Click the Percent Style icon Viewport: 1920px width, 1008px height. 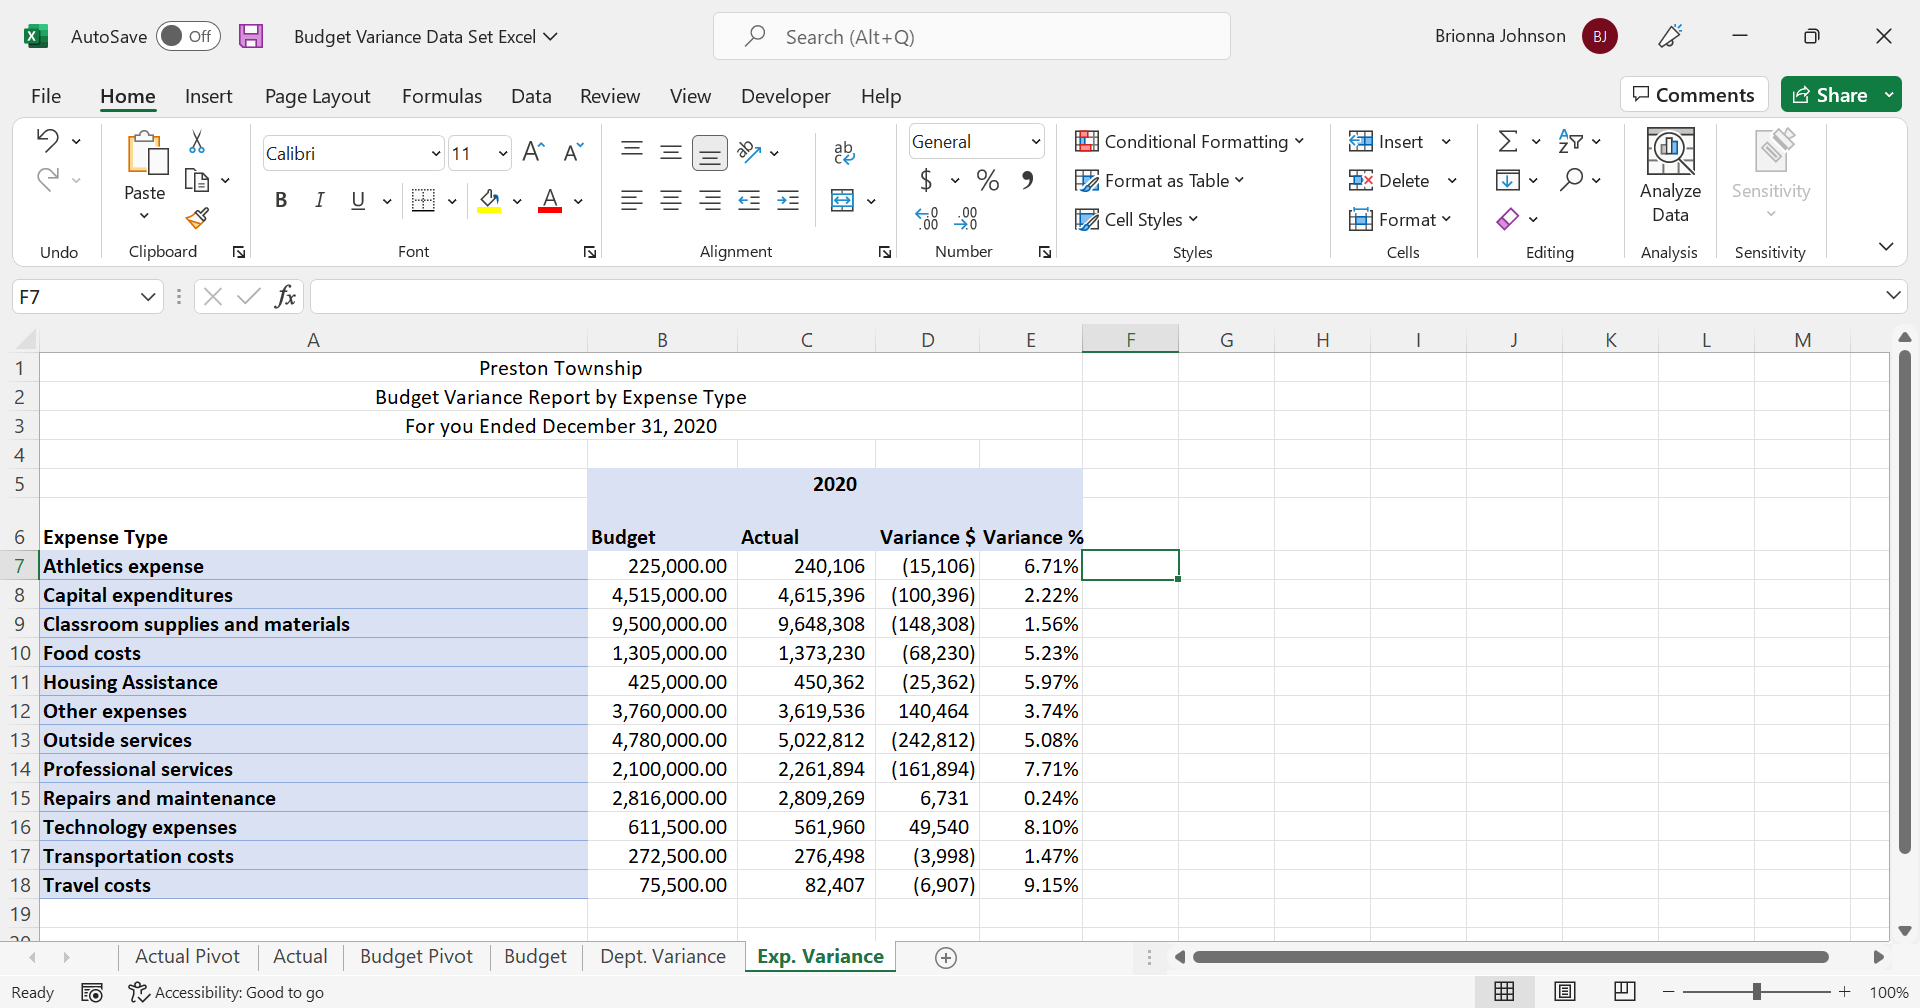point(988,181)
